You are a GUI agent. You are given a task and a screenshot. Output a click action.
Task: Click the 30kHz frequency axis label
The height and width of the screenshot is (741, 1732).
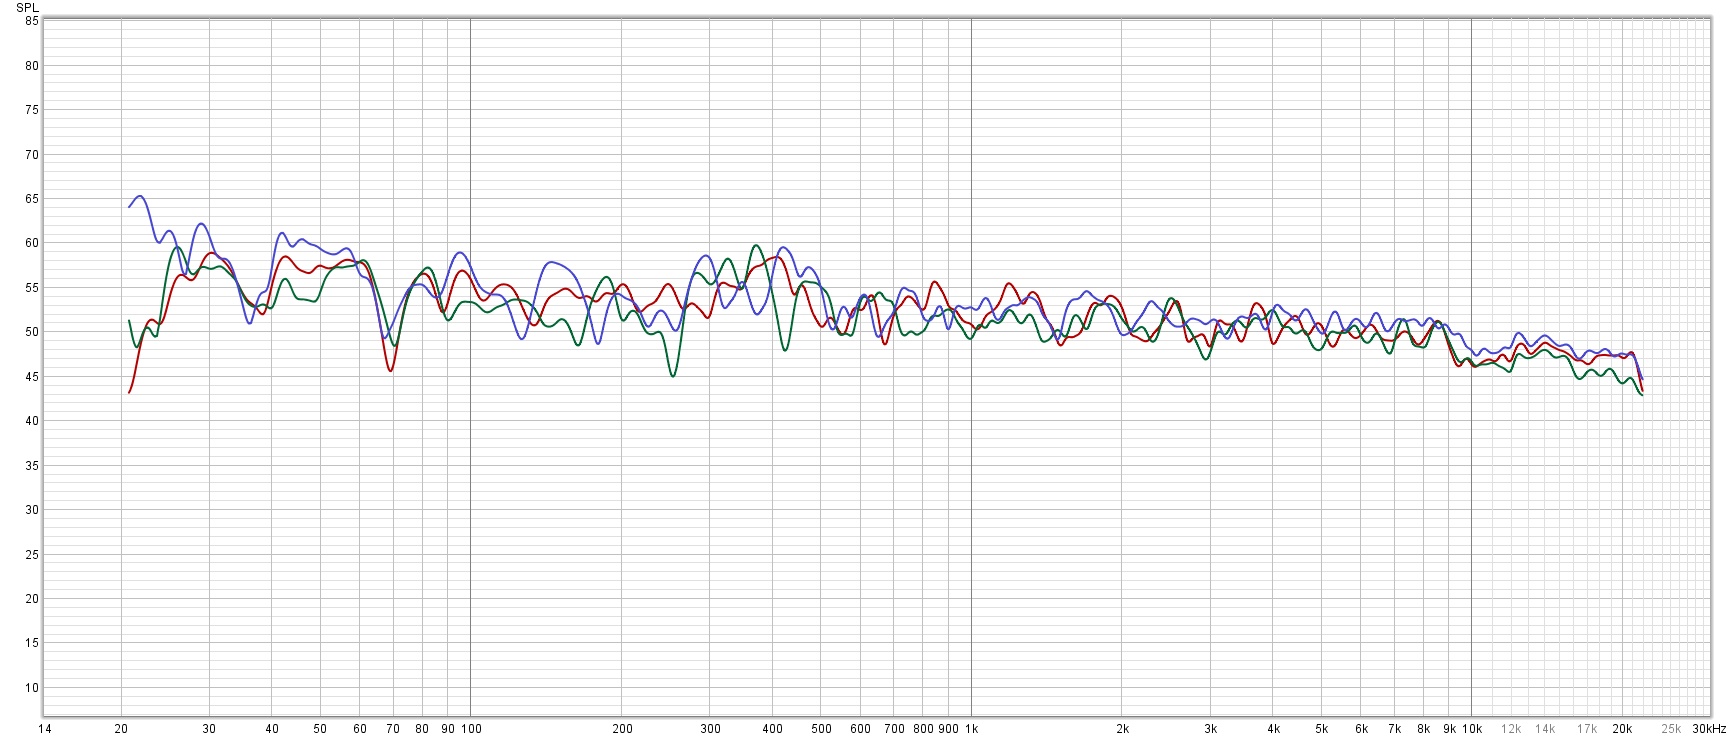click(x=1709, y=729)
